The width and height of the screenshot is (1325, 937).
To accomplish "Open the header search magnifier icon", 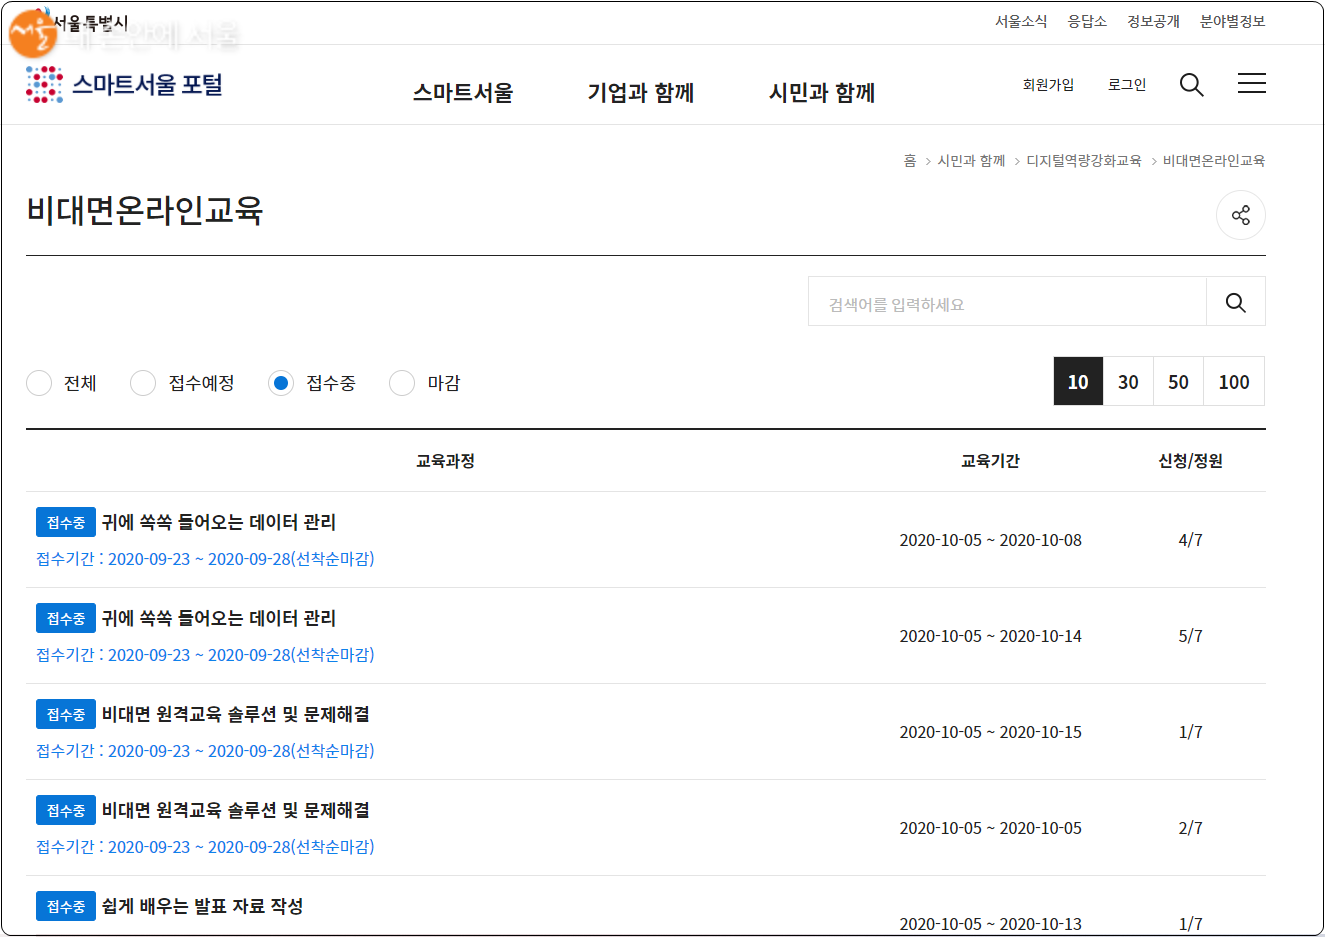I will pos(1191,85).
